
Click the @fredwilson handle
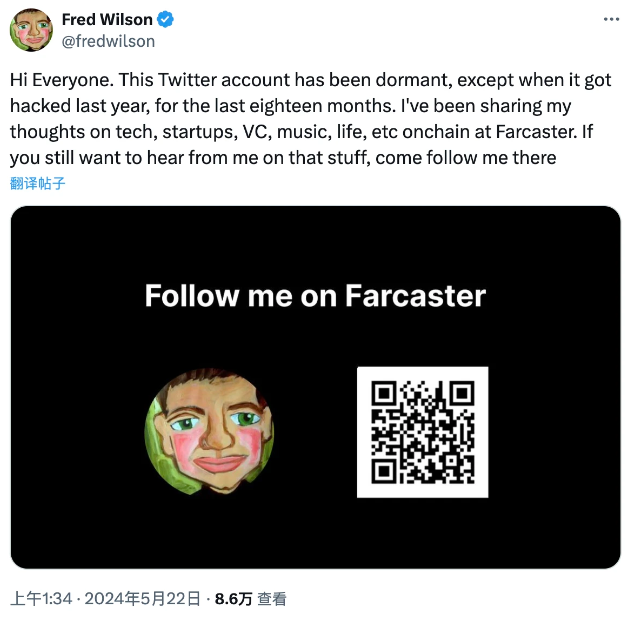108,41
